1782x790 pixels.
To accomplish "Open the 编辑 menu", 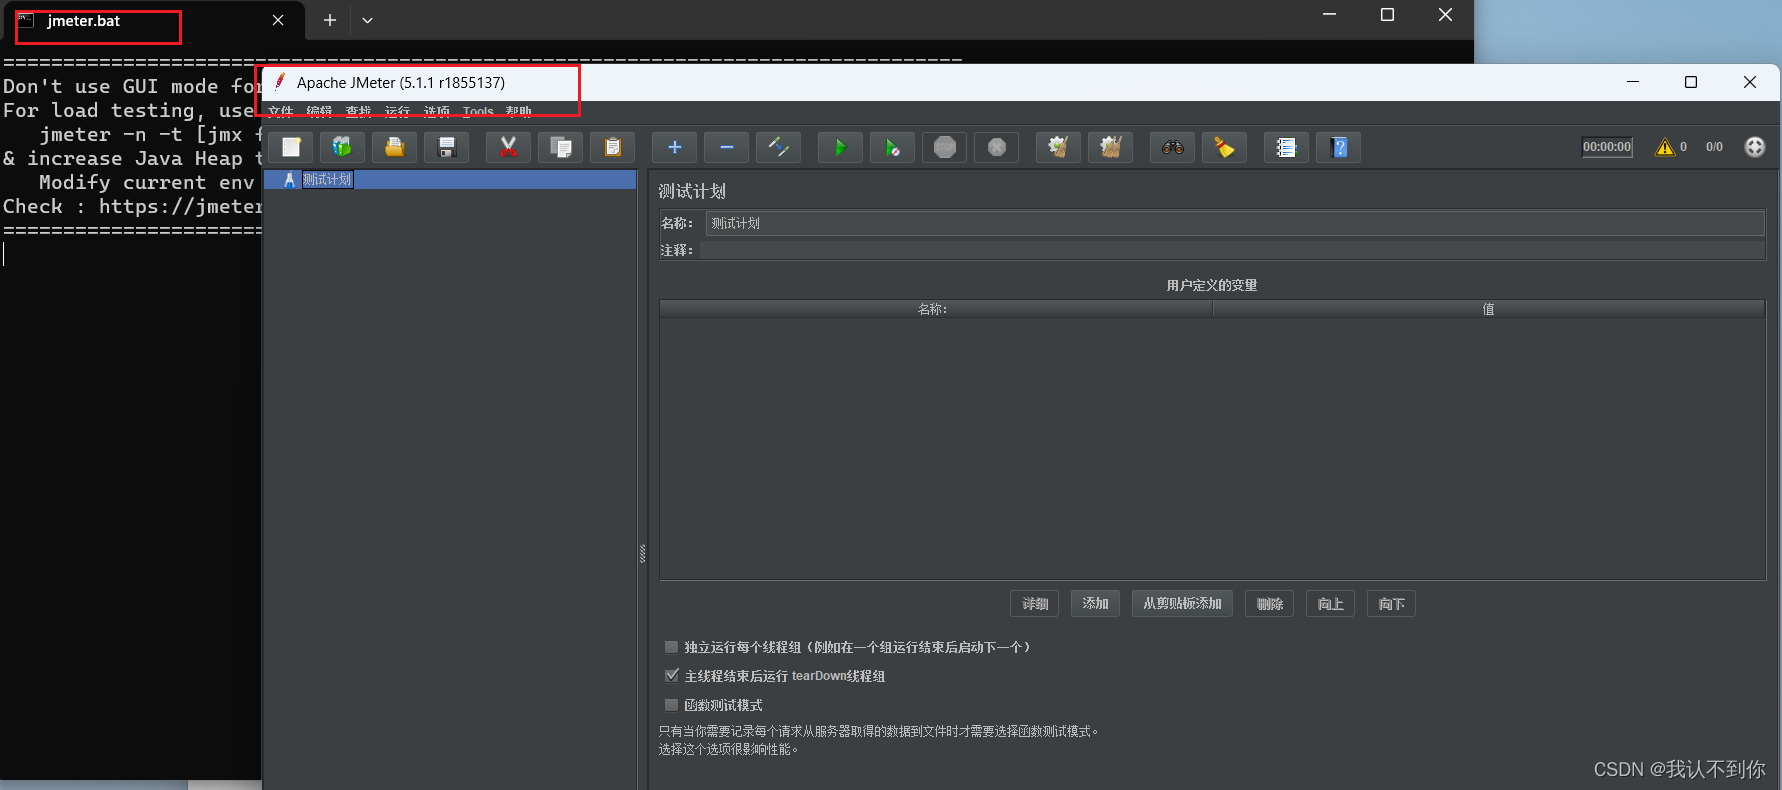I will pyautogui.click(x=319, y=110).
